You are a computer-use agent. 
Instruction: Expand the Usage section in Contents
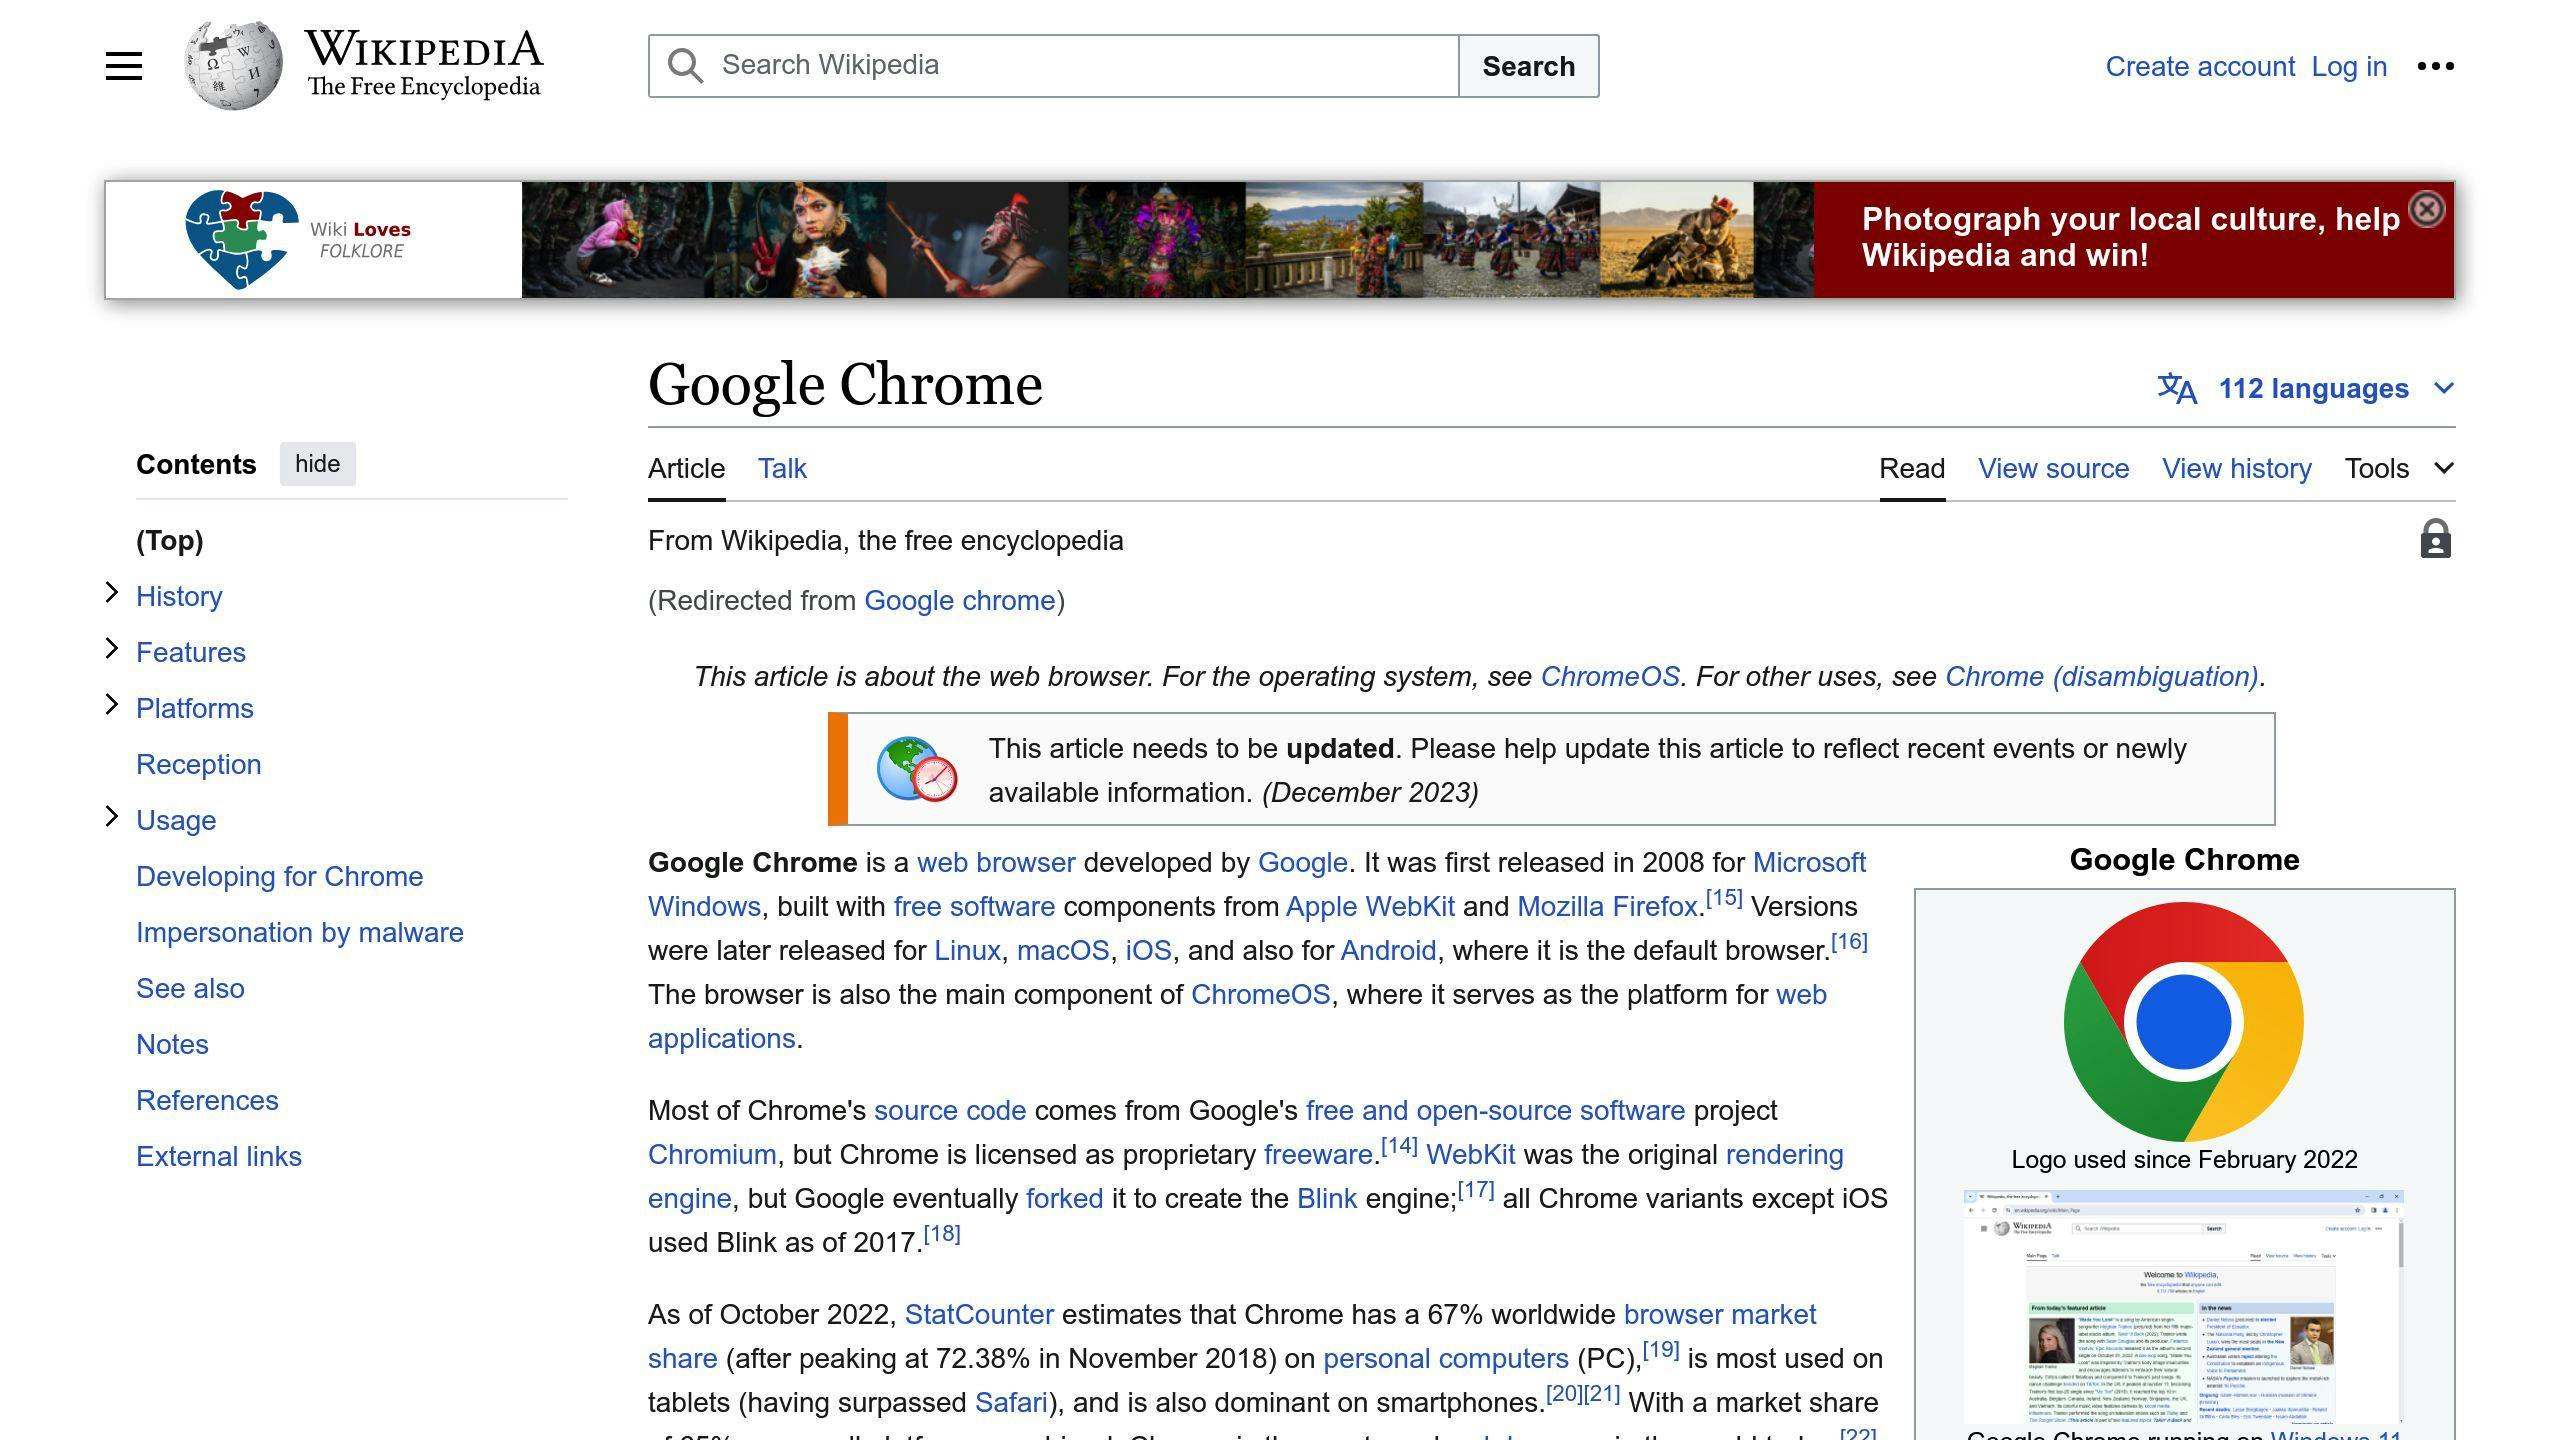(x=111, y=817)
